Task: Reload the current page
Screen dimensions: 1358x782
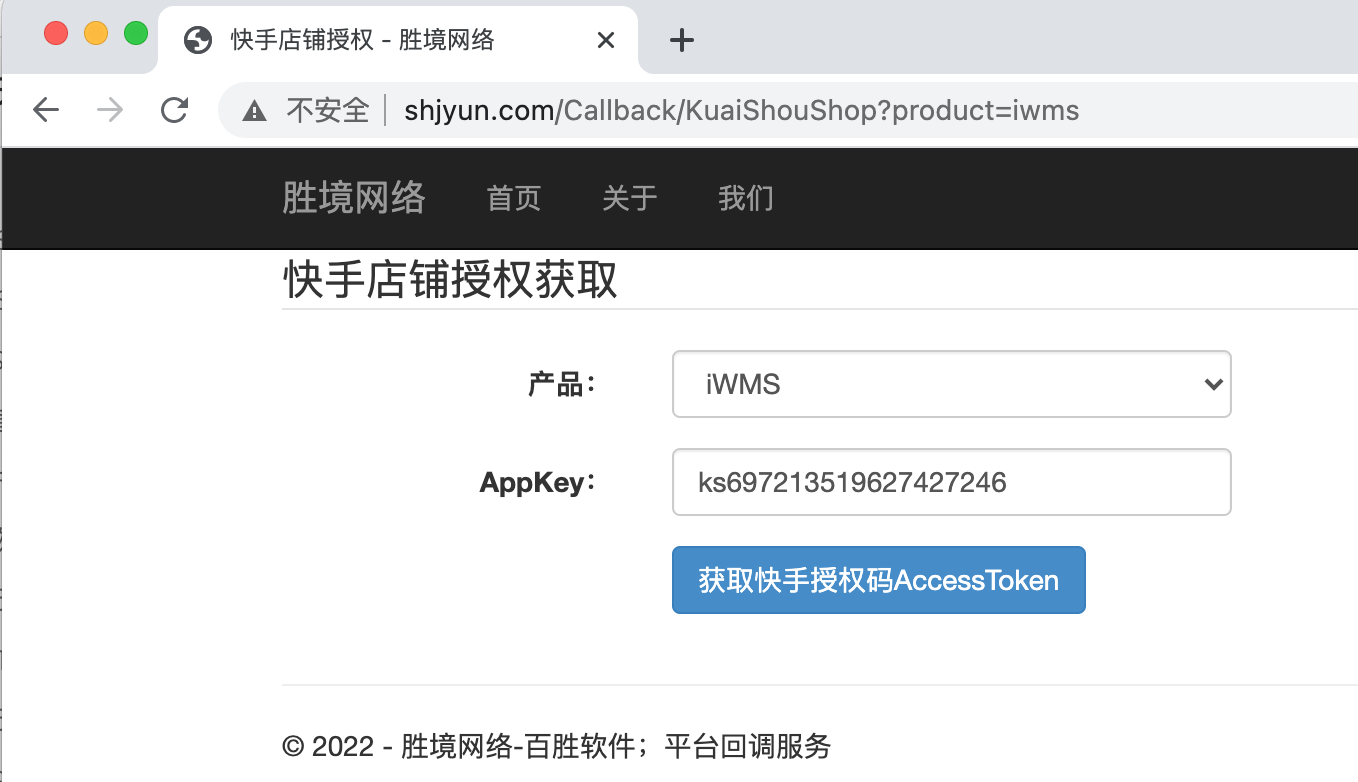Action: pyautogui.click(x=175, y=110)
